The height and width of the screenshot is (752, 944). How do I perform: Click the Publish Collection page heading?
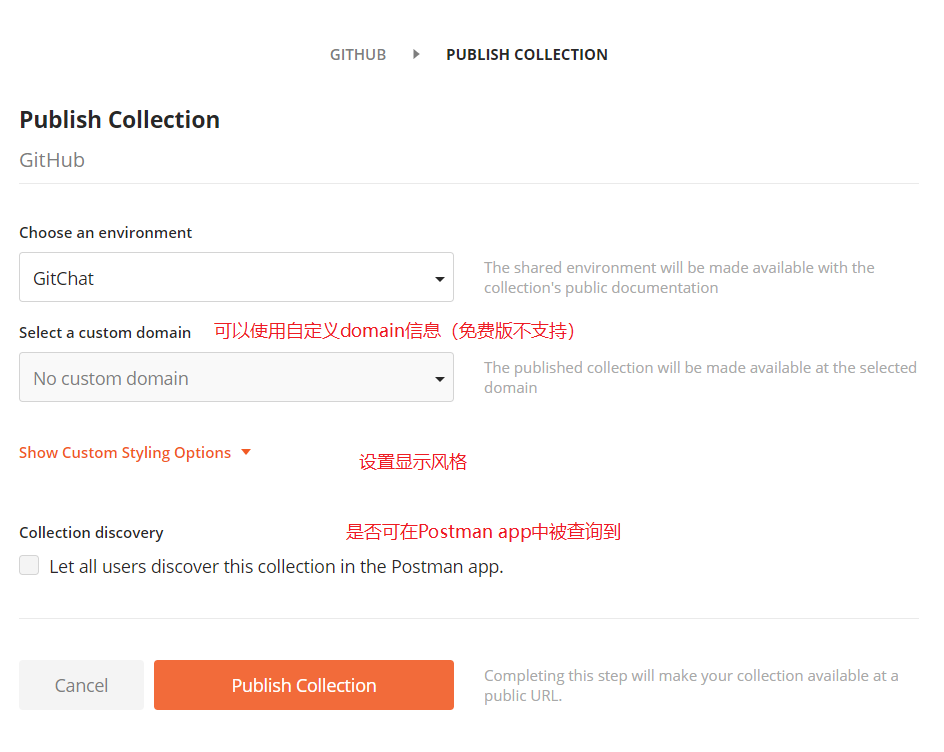119,120
